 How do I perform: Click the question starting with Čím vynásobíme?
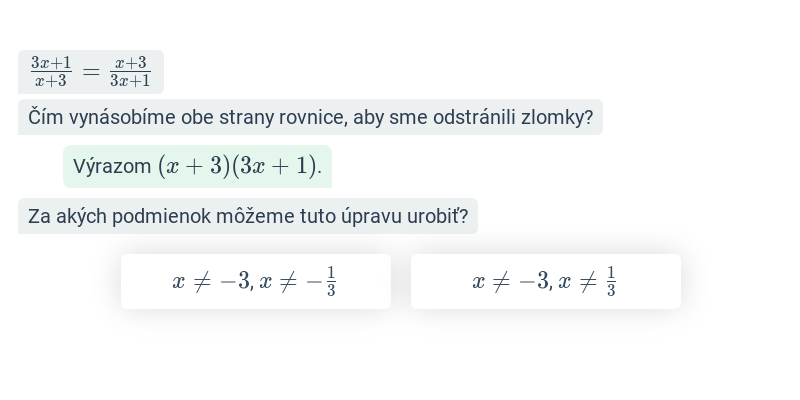coord(310,117)
